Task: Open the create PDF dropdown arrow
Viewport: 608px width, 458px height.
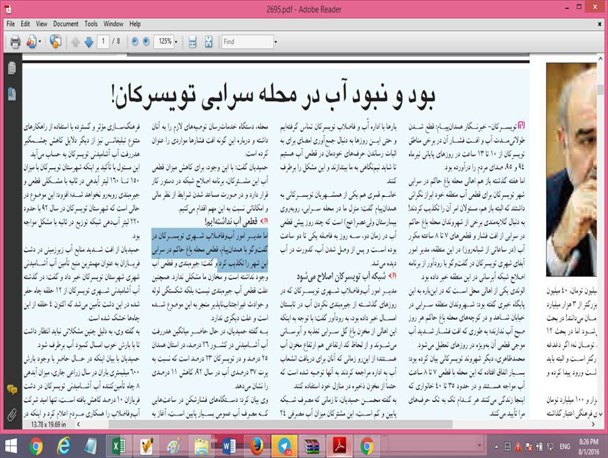Action: pos(40,41)
